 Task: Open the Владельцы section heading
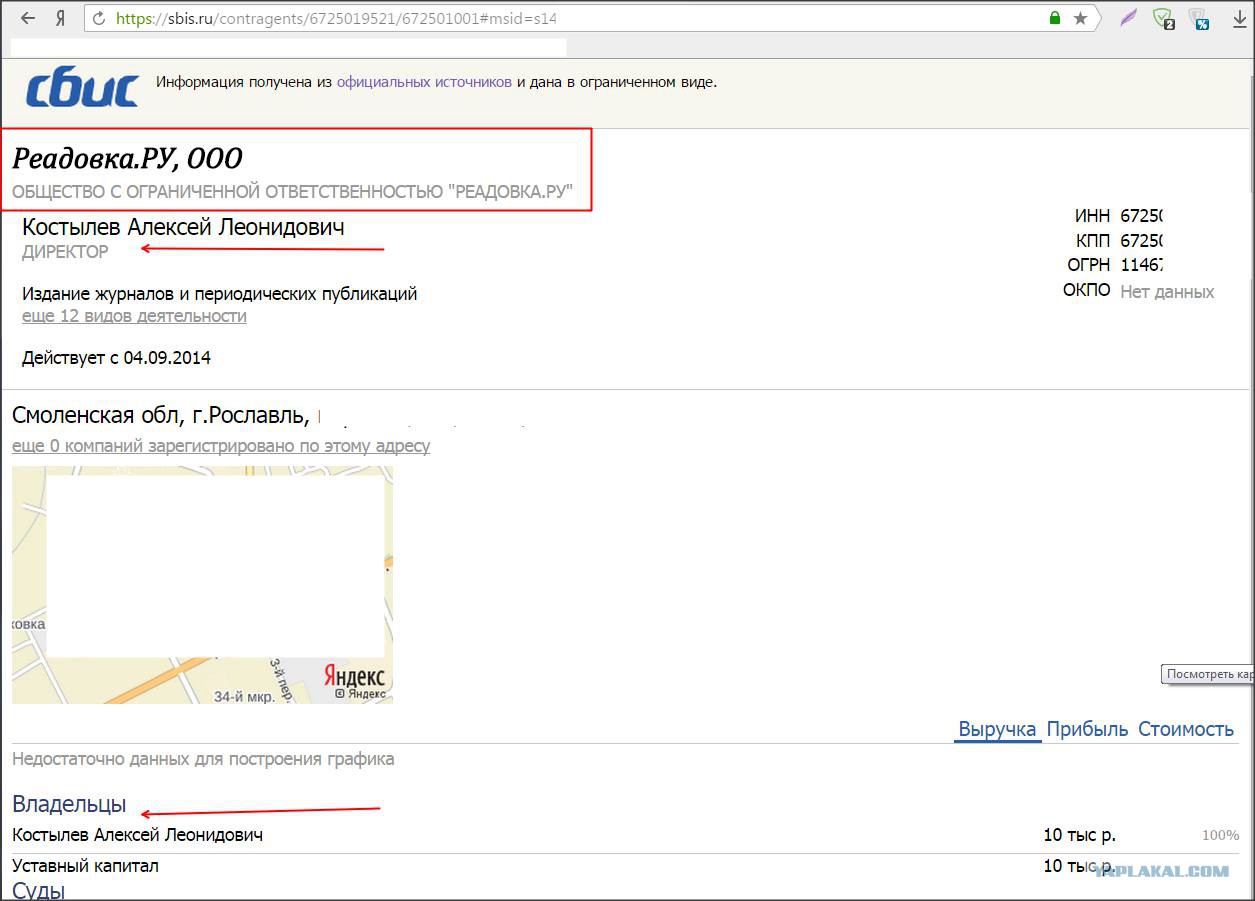click(69, 804)
